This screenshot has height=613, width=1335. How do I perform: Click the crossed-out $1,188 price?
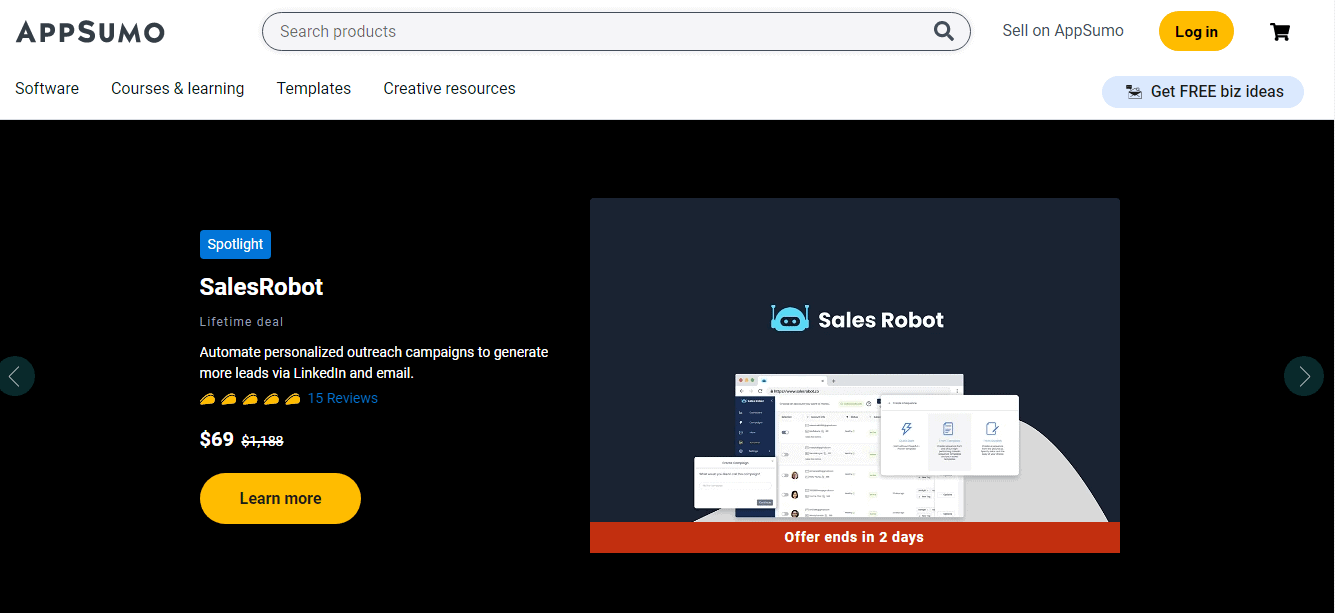click(x=262, y=441)
